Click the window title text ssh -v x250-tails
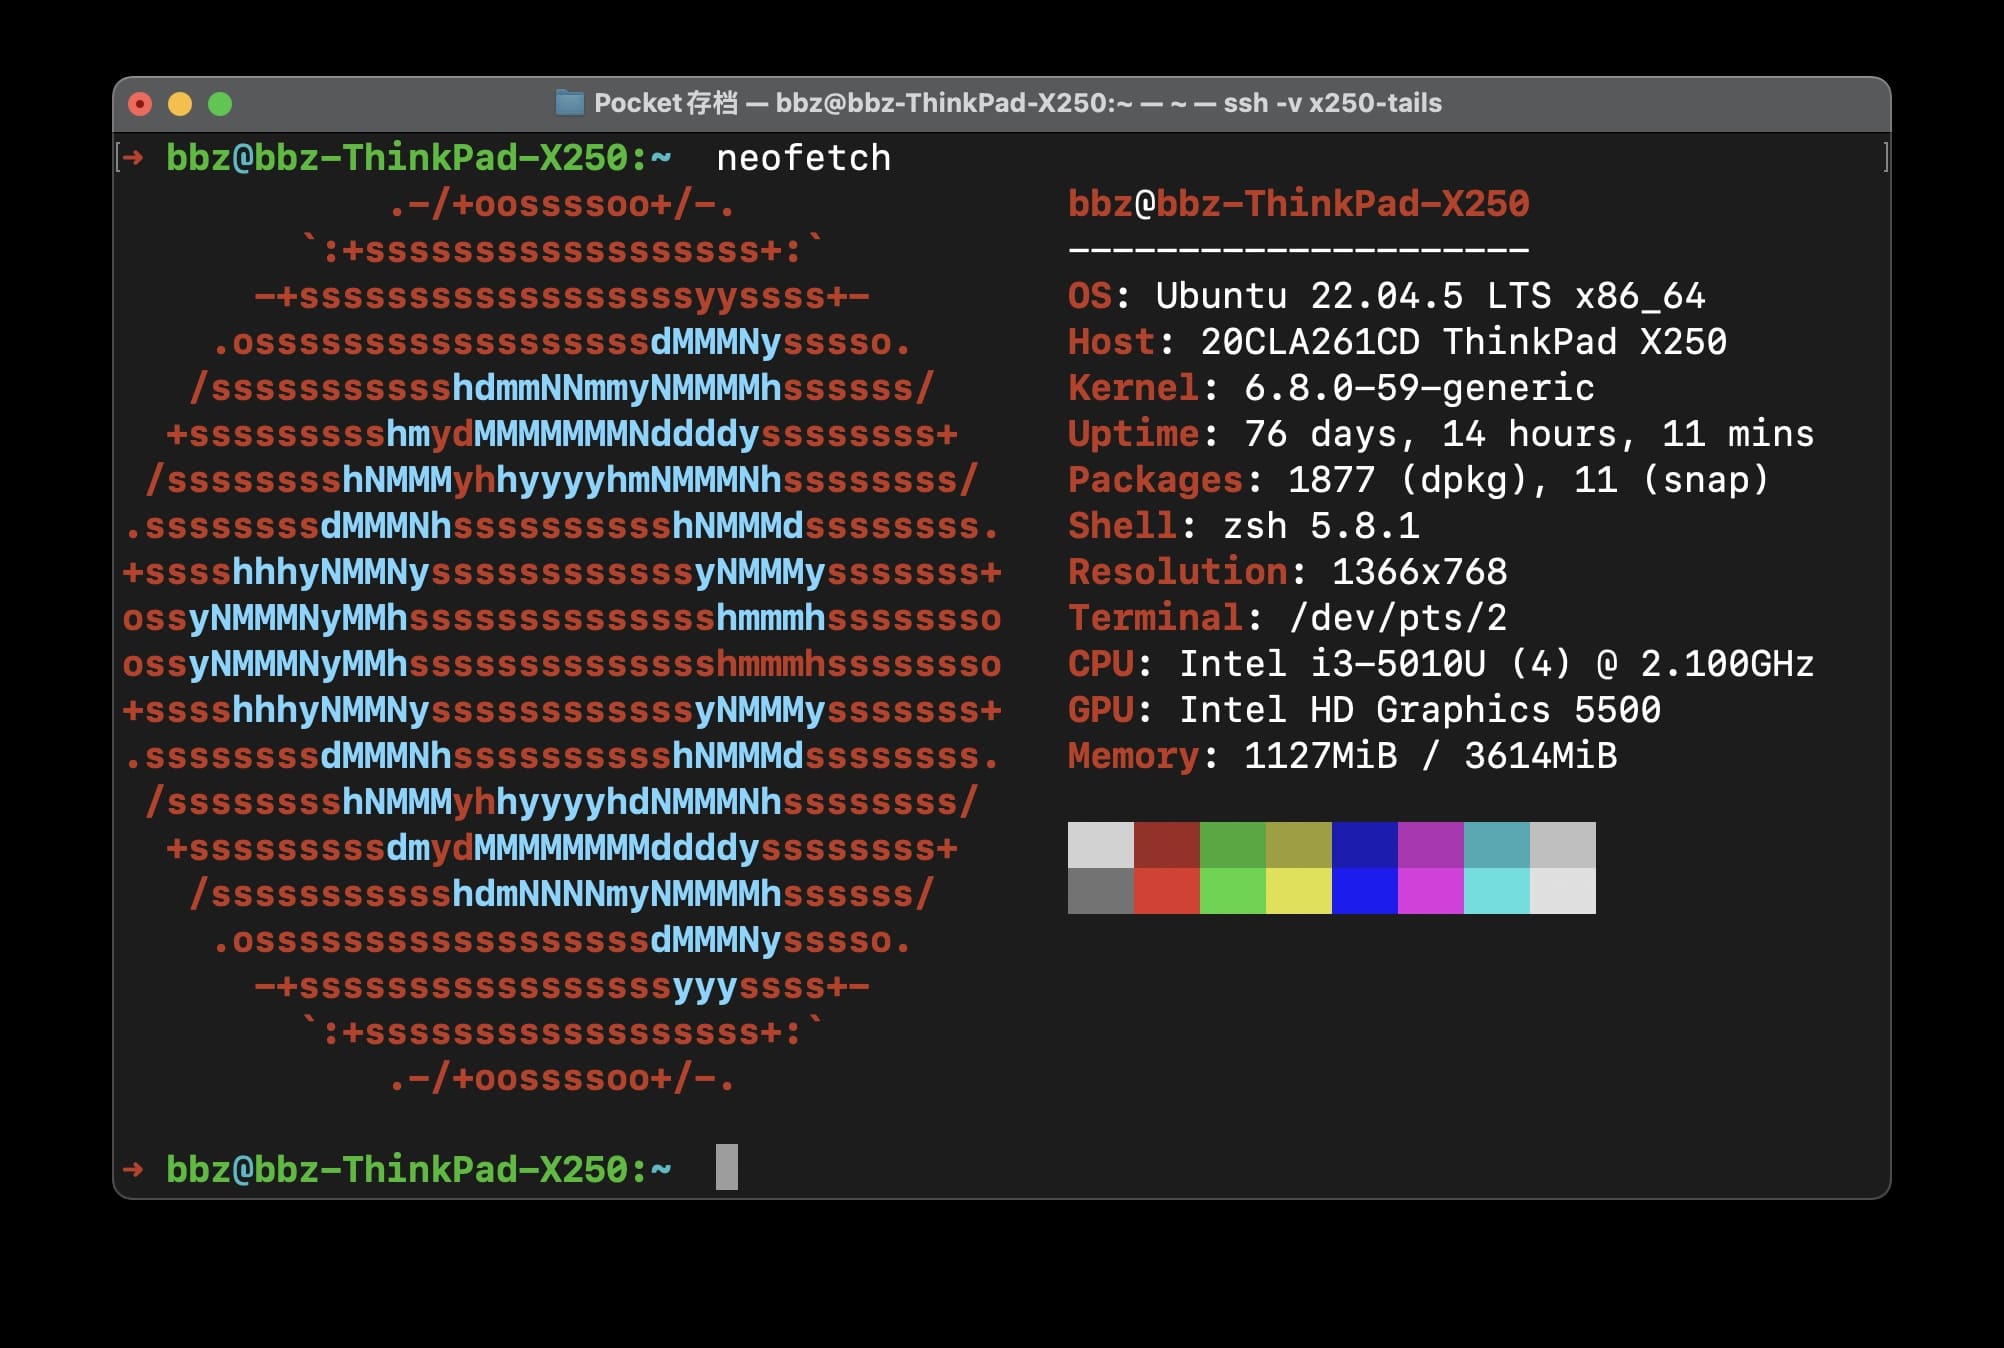The height and width of the screenshot is (1348, 2004). tap(1332, 103)
